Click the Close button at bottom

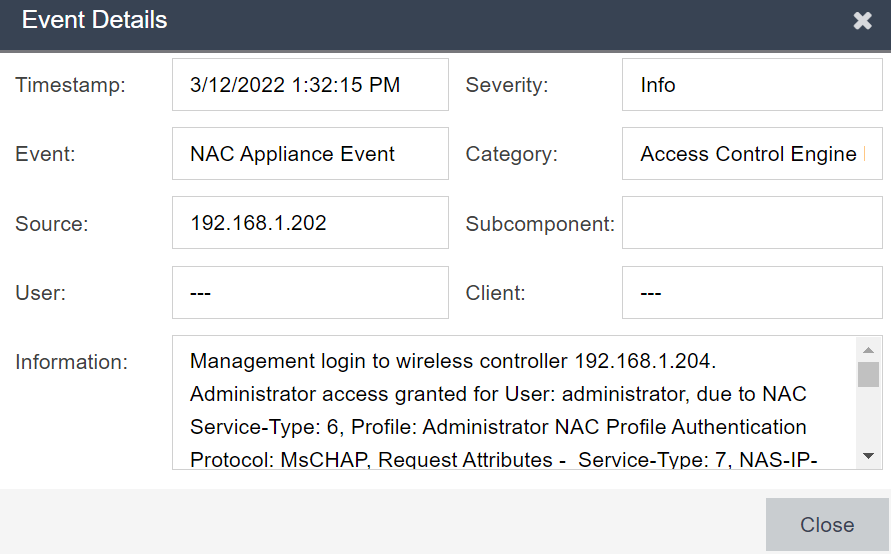827,524
